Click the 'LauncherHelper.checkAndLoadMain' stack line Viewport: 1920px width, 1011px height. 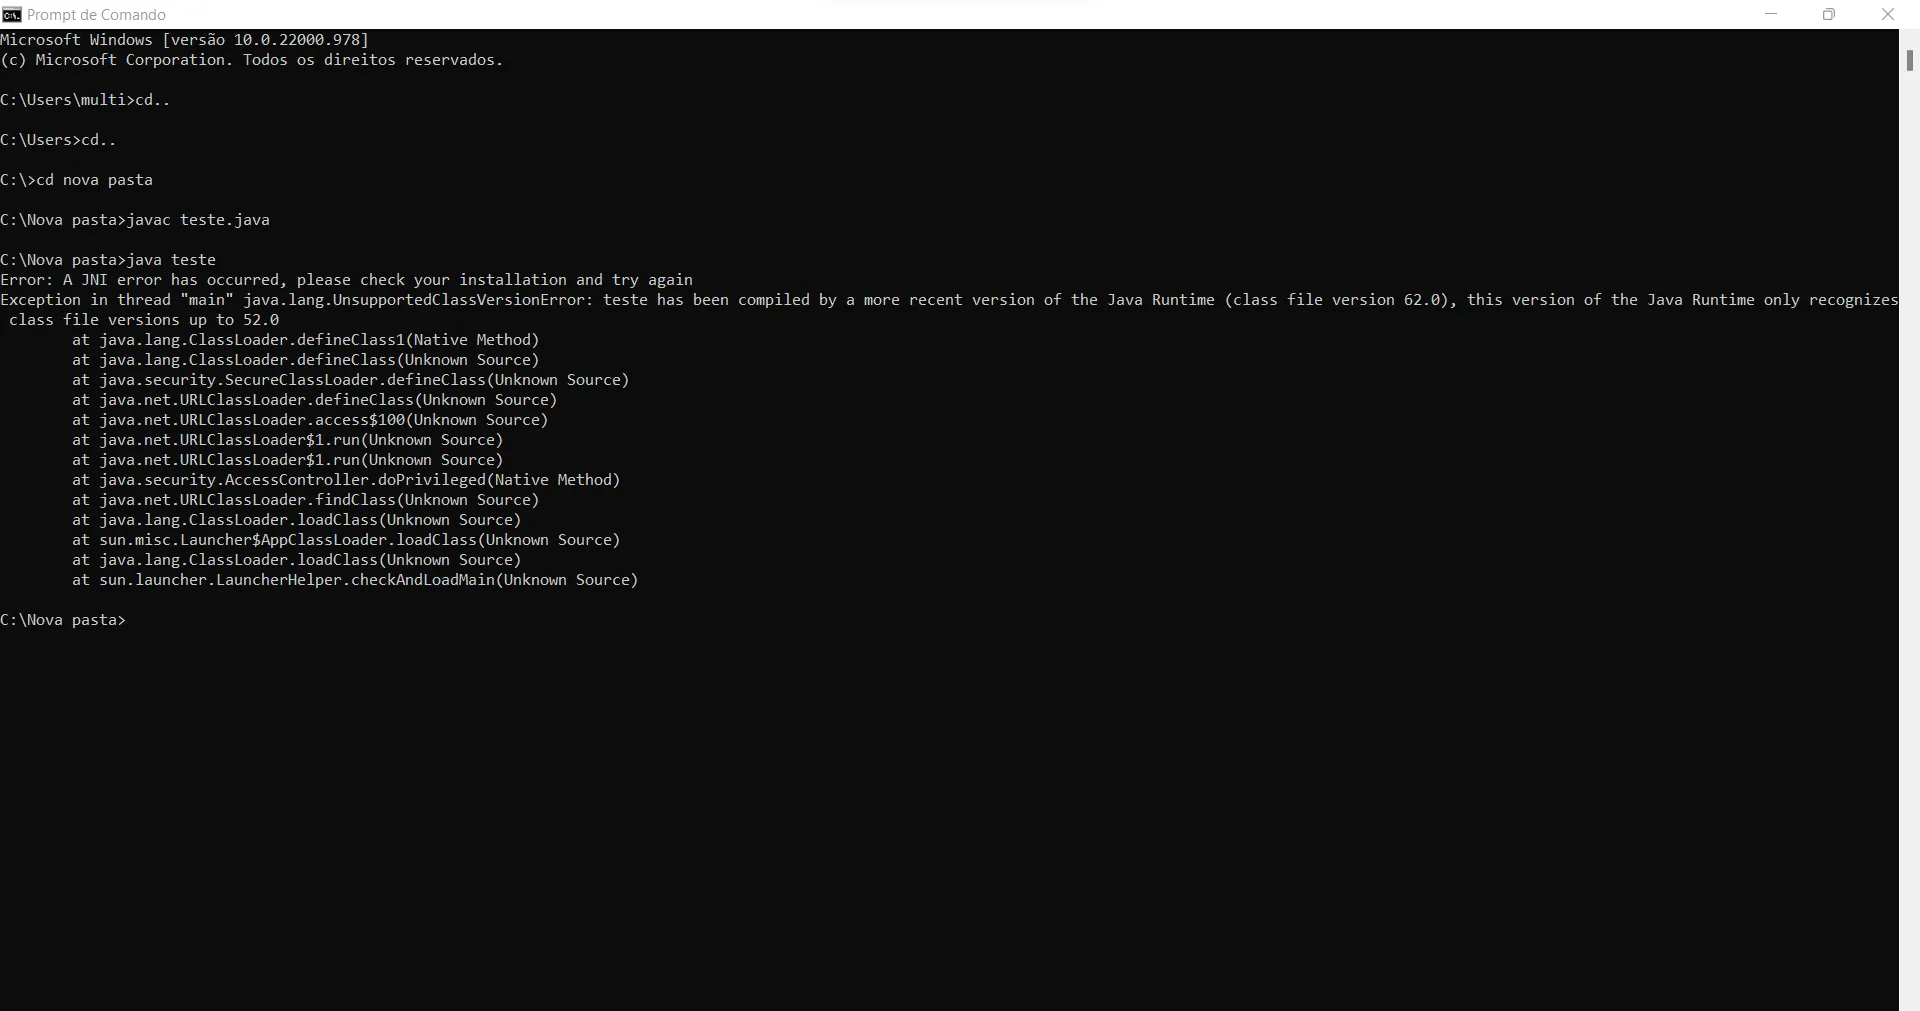click(x=355, y=580)
